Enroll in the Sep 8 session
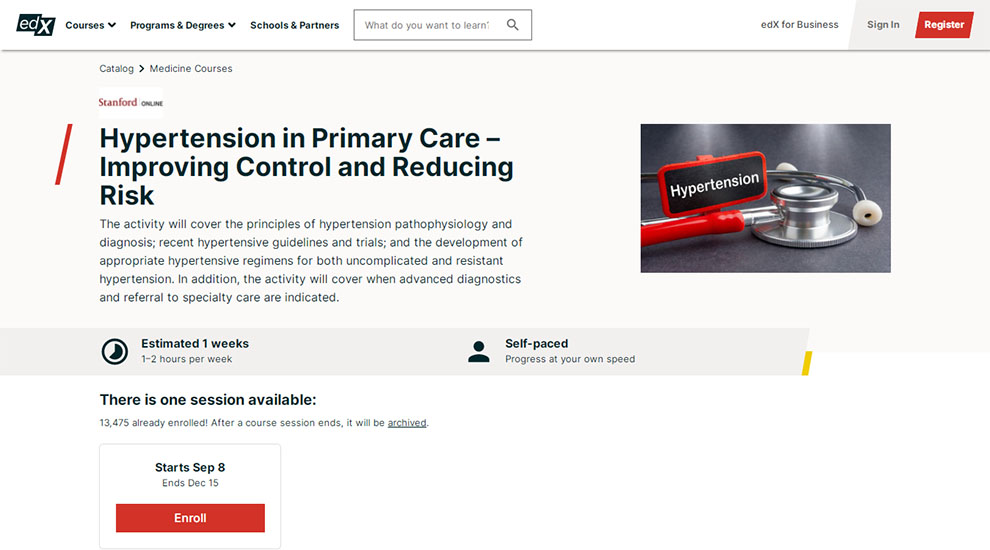This screenshot has width=990, height=550. tap(190, 518)
